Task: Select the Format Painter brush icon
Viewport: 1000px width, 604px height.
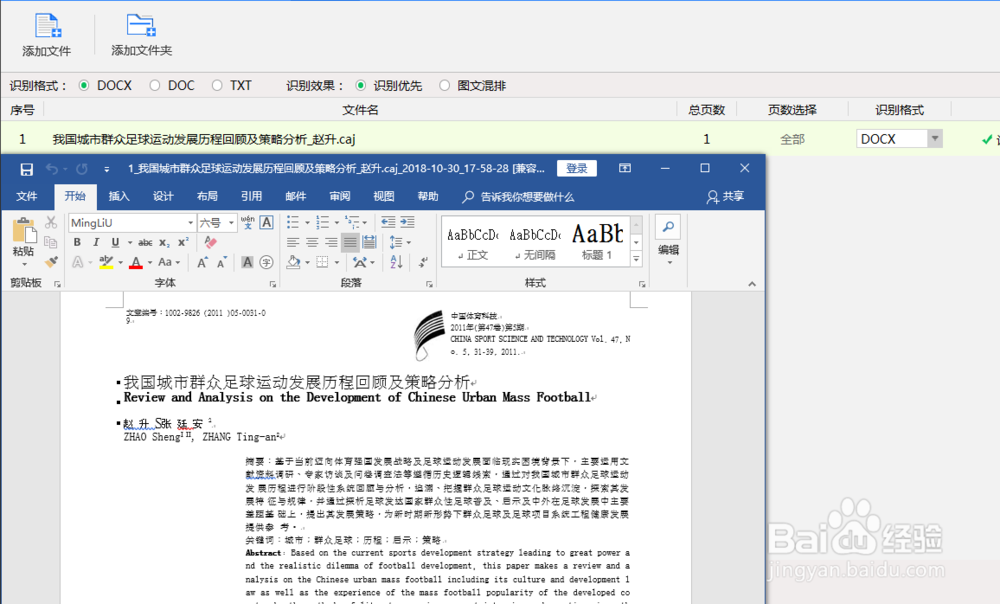Action: coord(52,261)
